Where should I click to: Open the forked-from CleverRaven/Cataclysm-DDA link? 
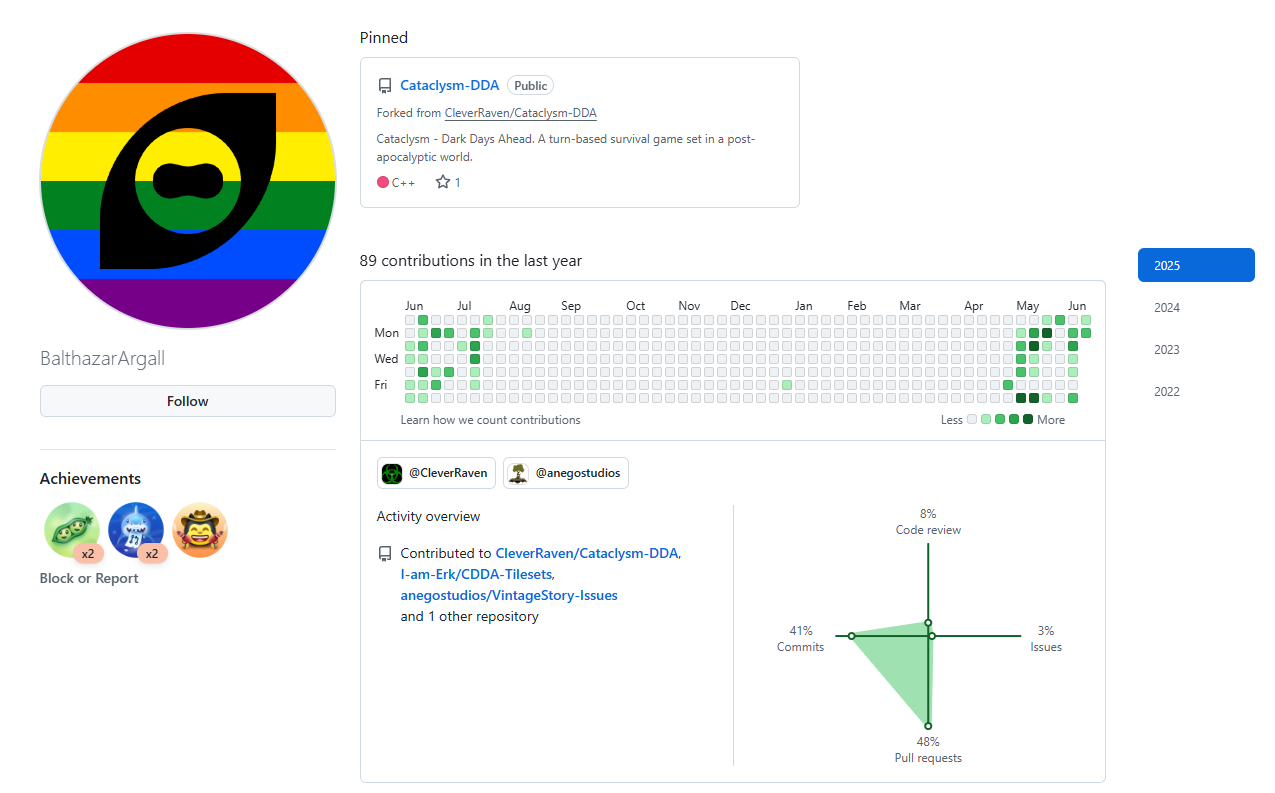click(x=520, y=113)
